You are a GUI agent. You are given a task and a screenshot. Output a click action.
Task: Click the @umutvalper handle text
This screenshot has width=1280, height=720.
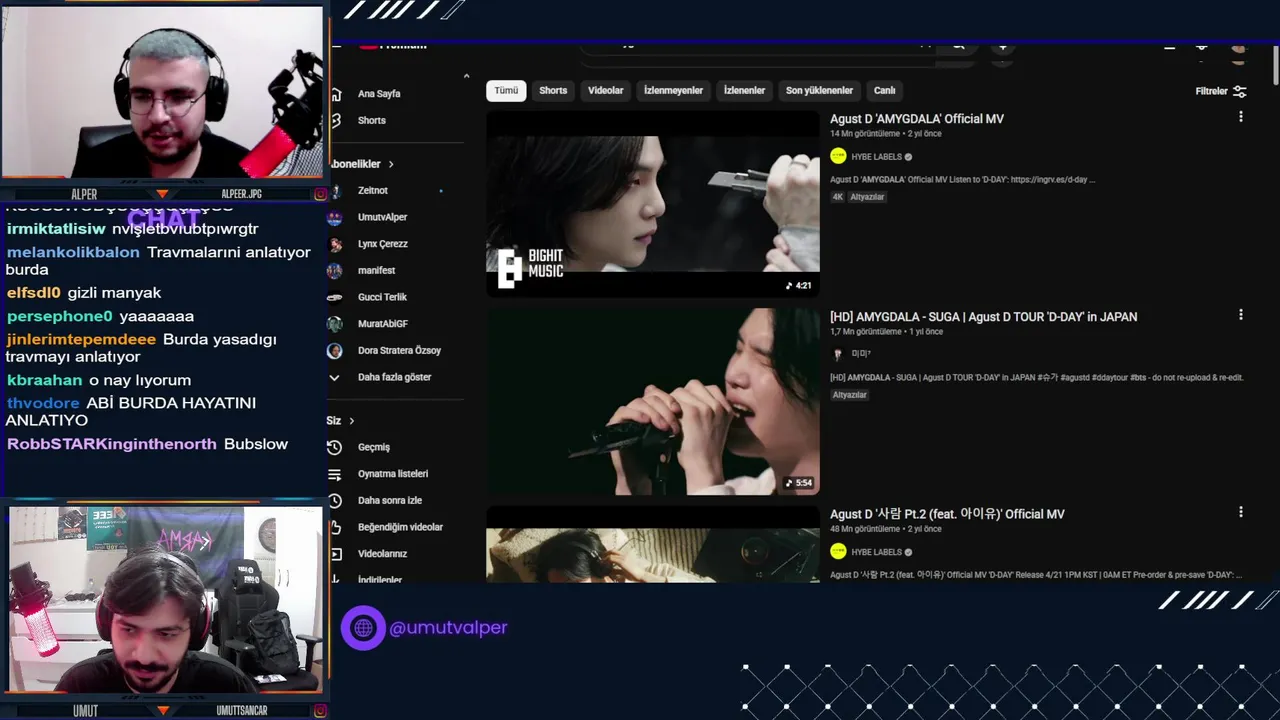(x=448, y=628)
